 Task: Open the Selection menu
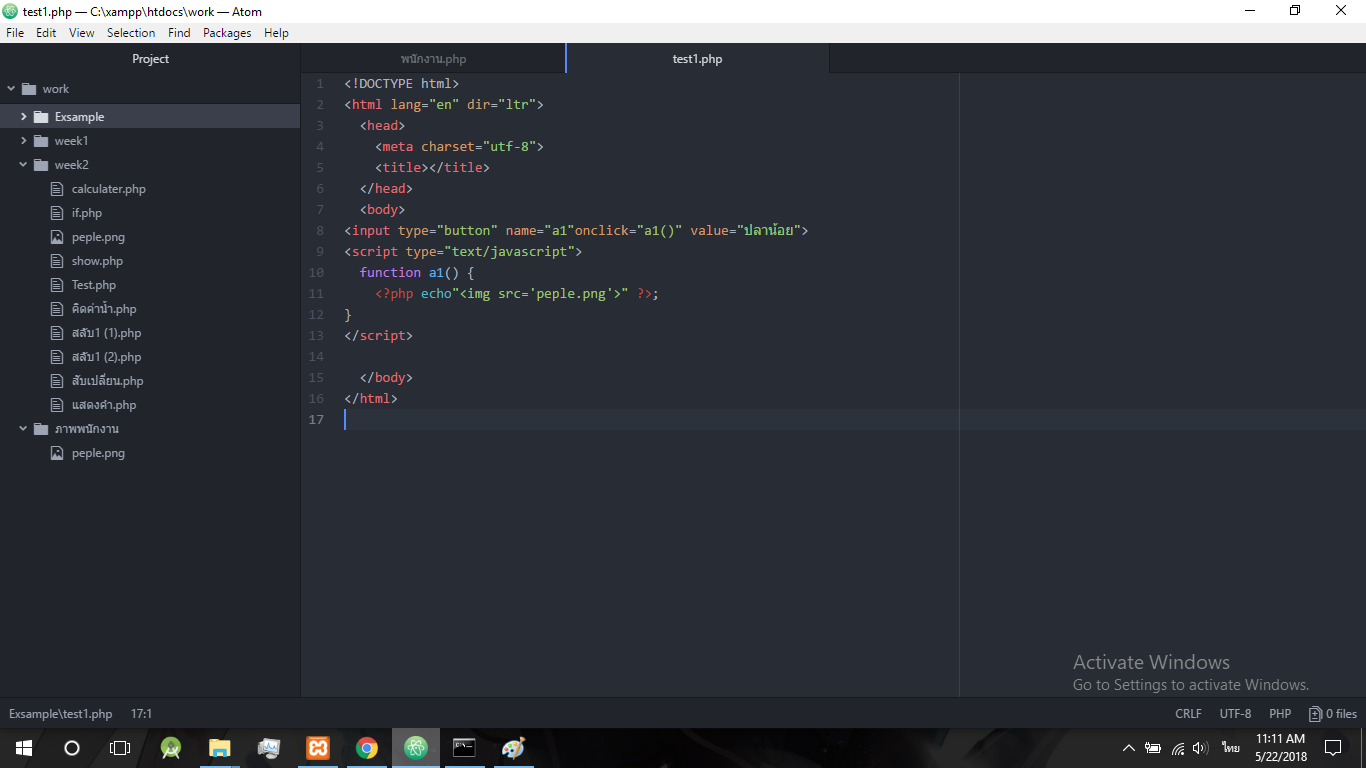[x=131, y=33]
